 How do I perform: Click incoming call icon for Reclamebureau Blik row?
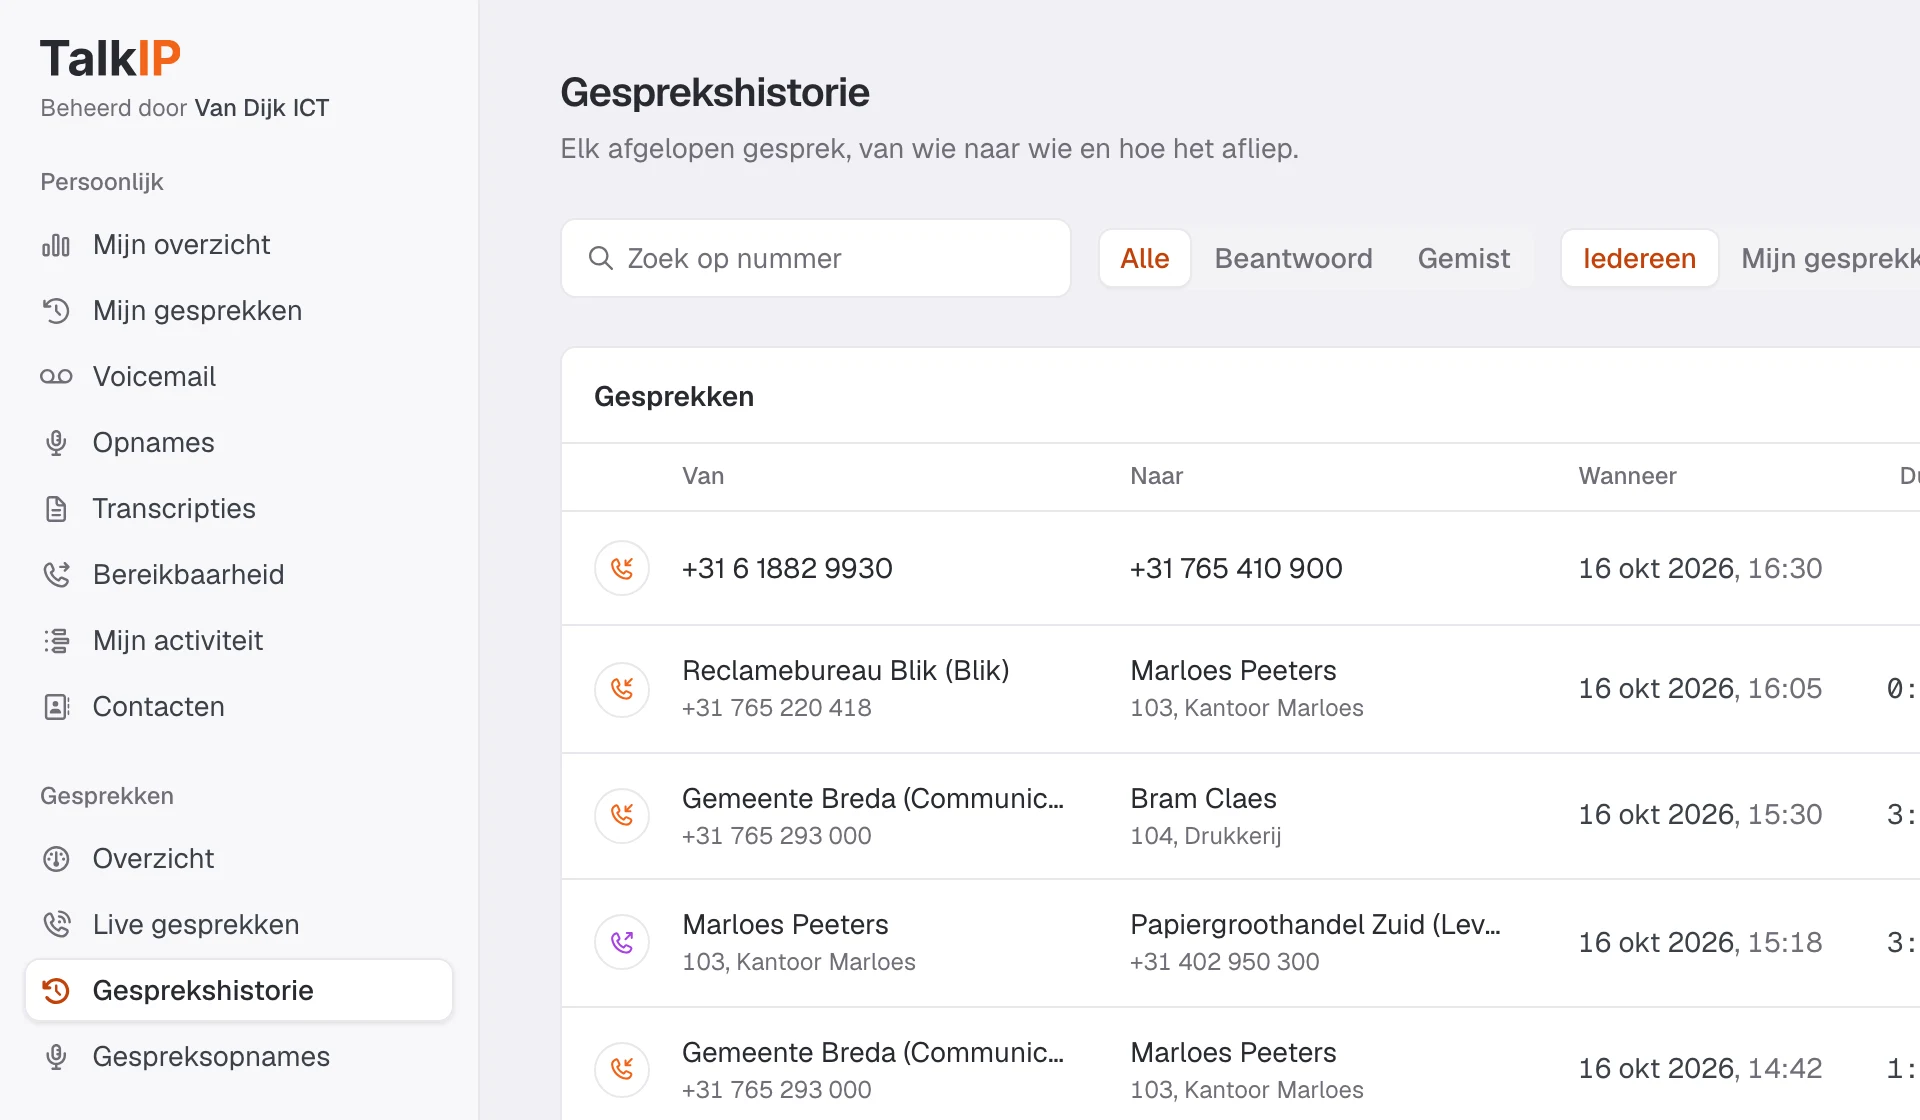622,689
